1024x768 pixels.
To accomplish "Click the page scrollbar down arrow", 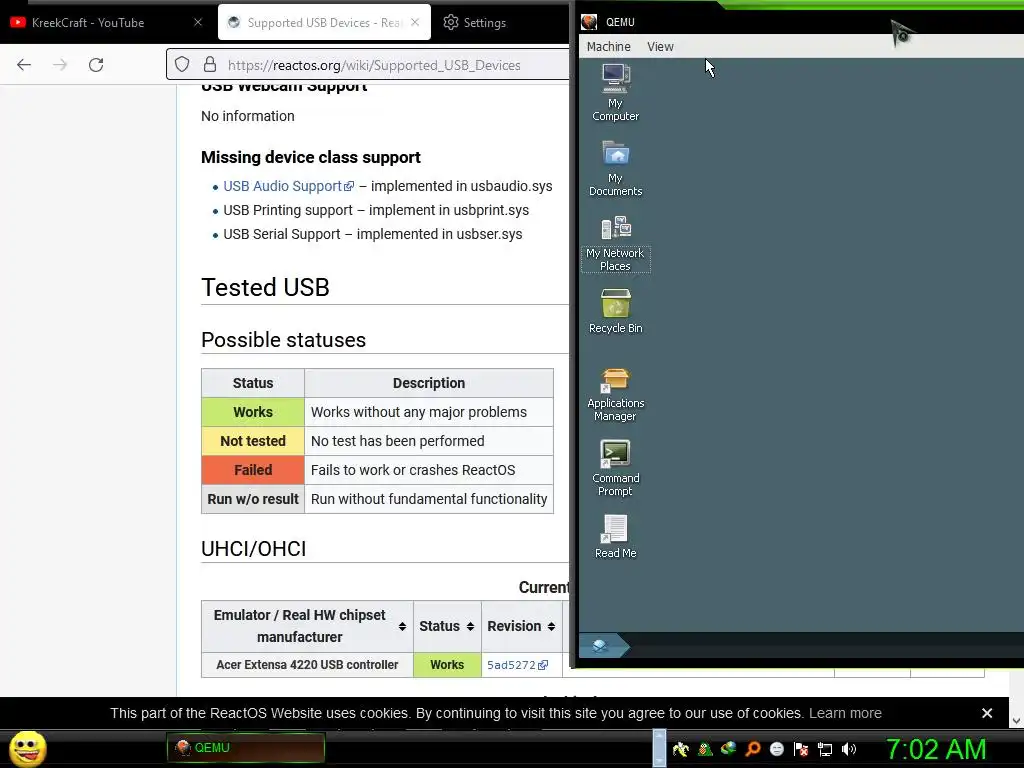I will click(x=1016, y=721).
